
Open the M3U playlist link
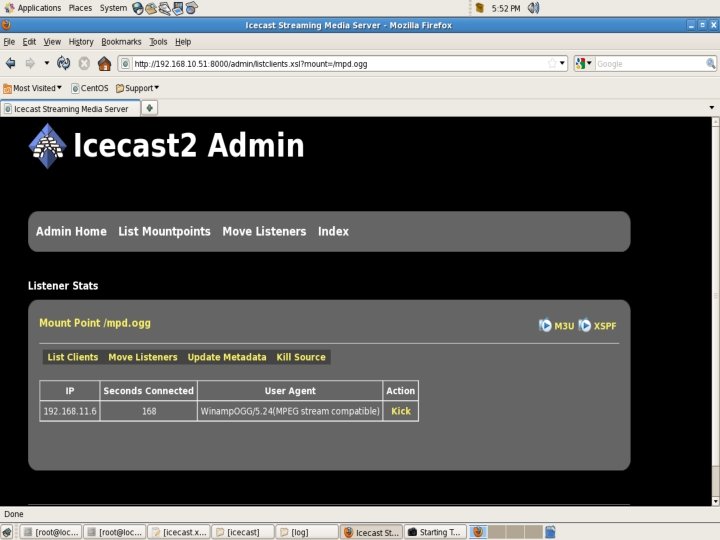[564, 326]
